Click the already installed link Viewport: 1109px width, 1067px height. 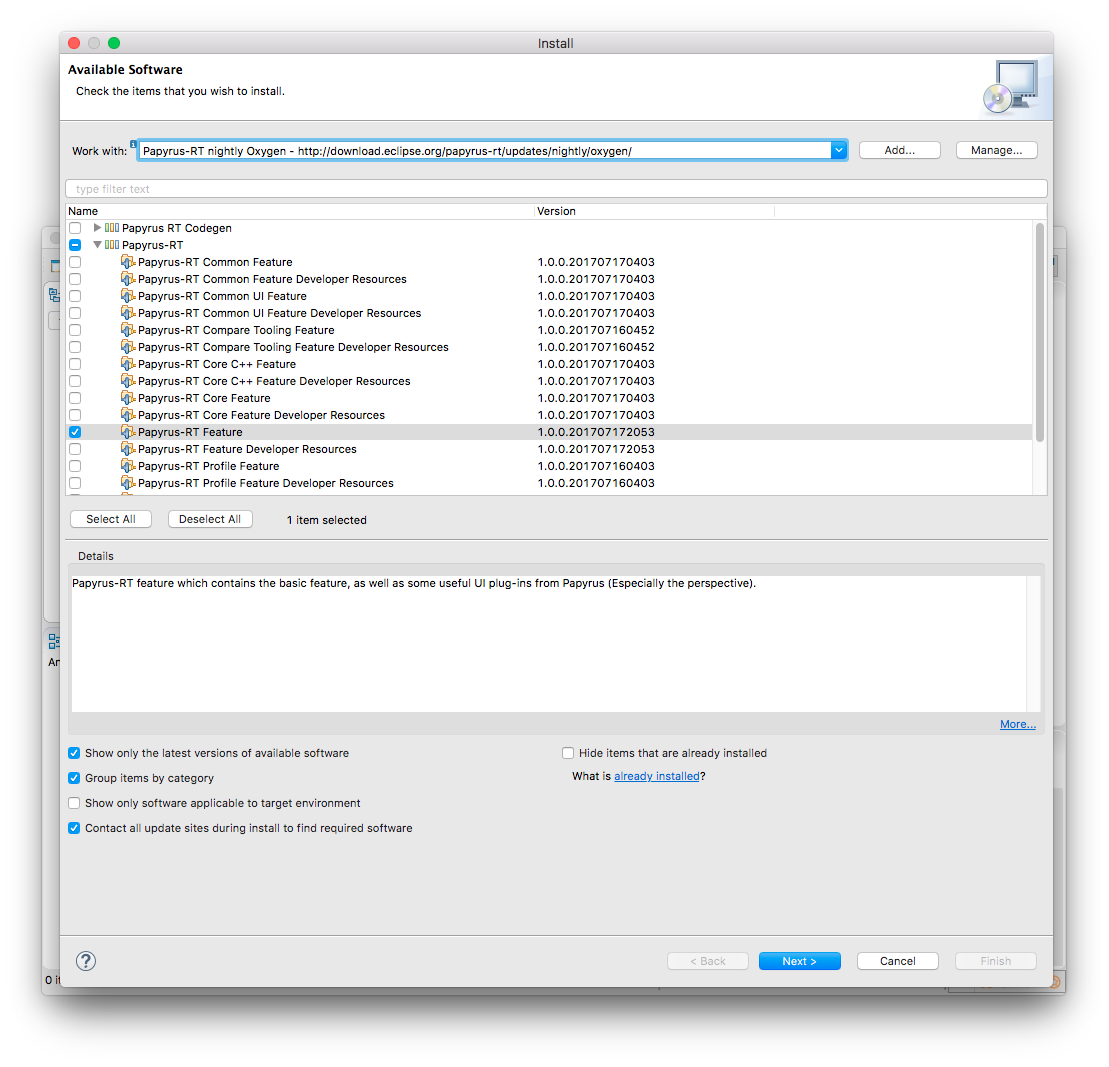pyautogui.click(x=657, y=775)
